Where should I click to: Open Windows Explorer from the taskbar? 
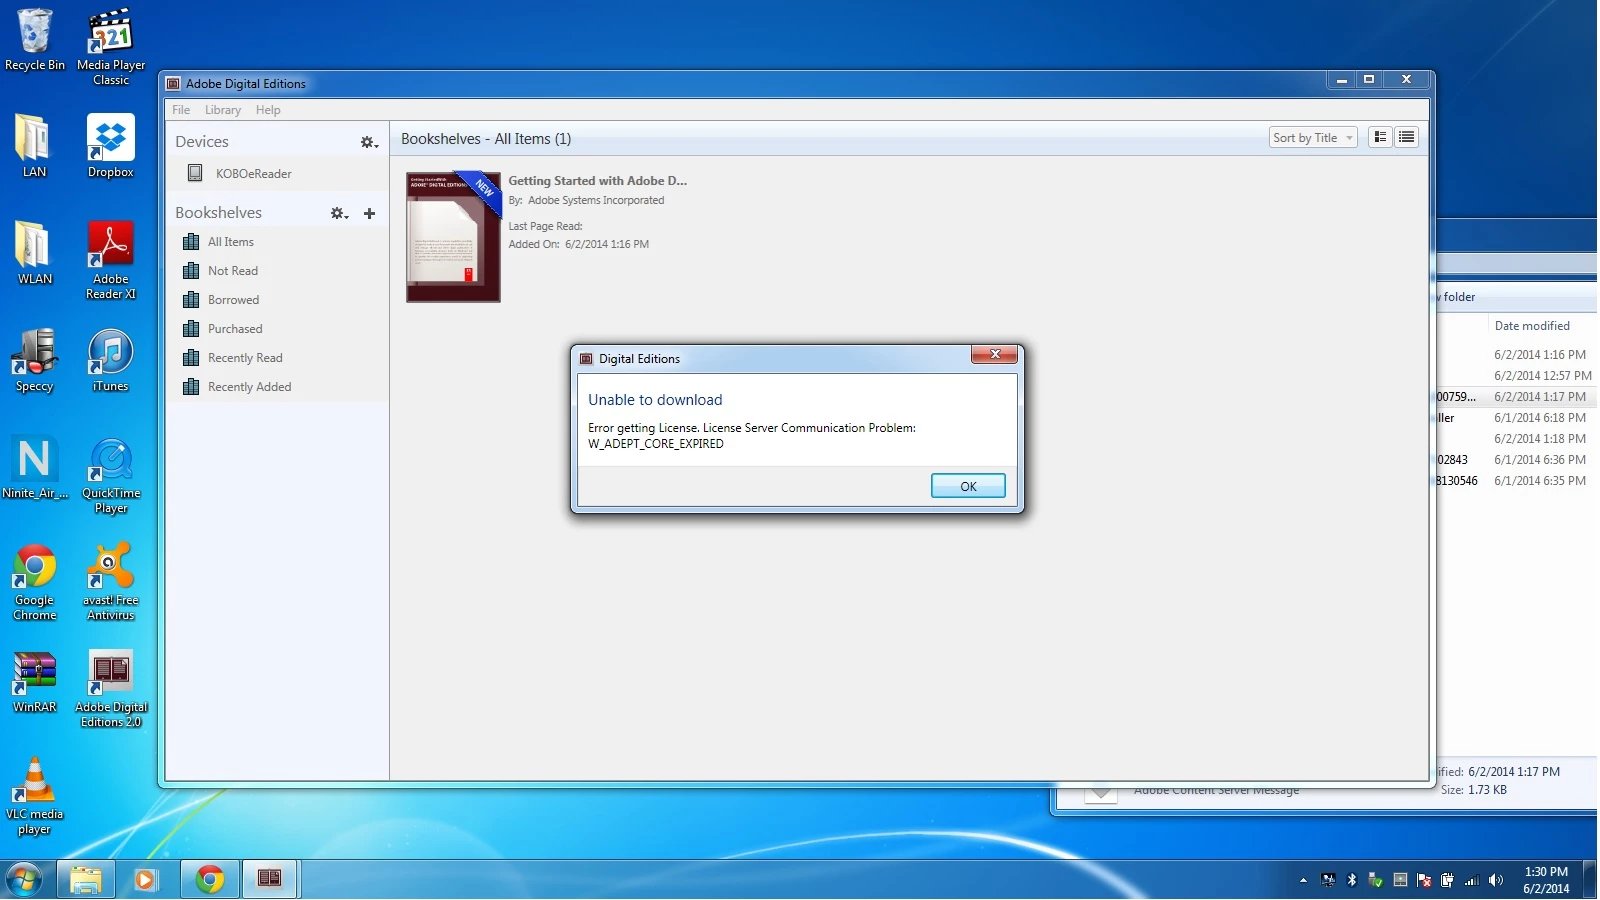coord(86,880)
